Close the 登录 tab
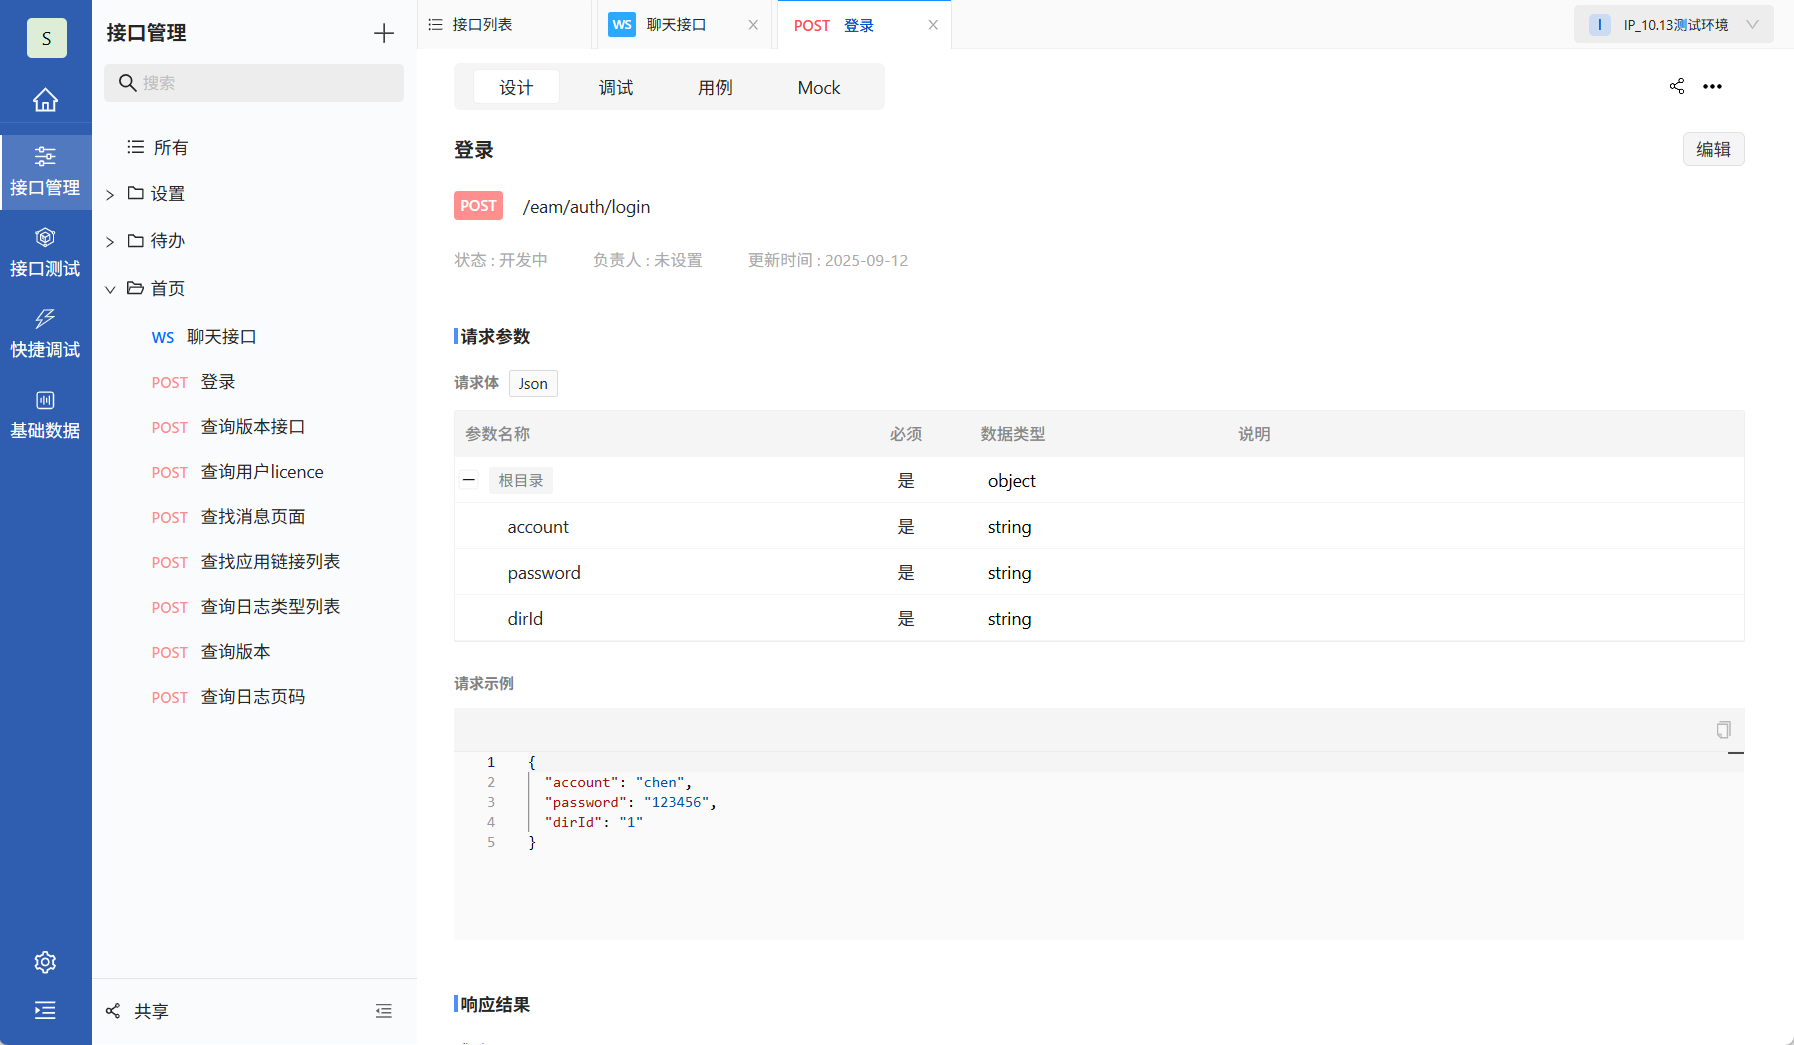The width and height of the screenshot is (1794, 1045). (x=933, y=25)
